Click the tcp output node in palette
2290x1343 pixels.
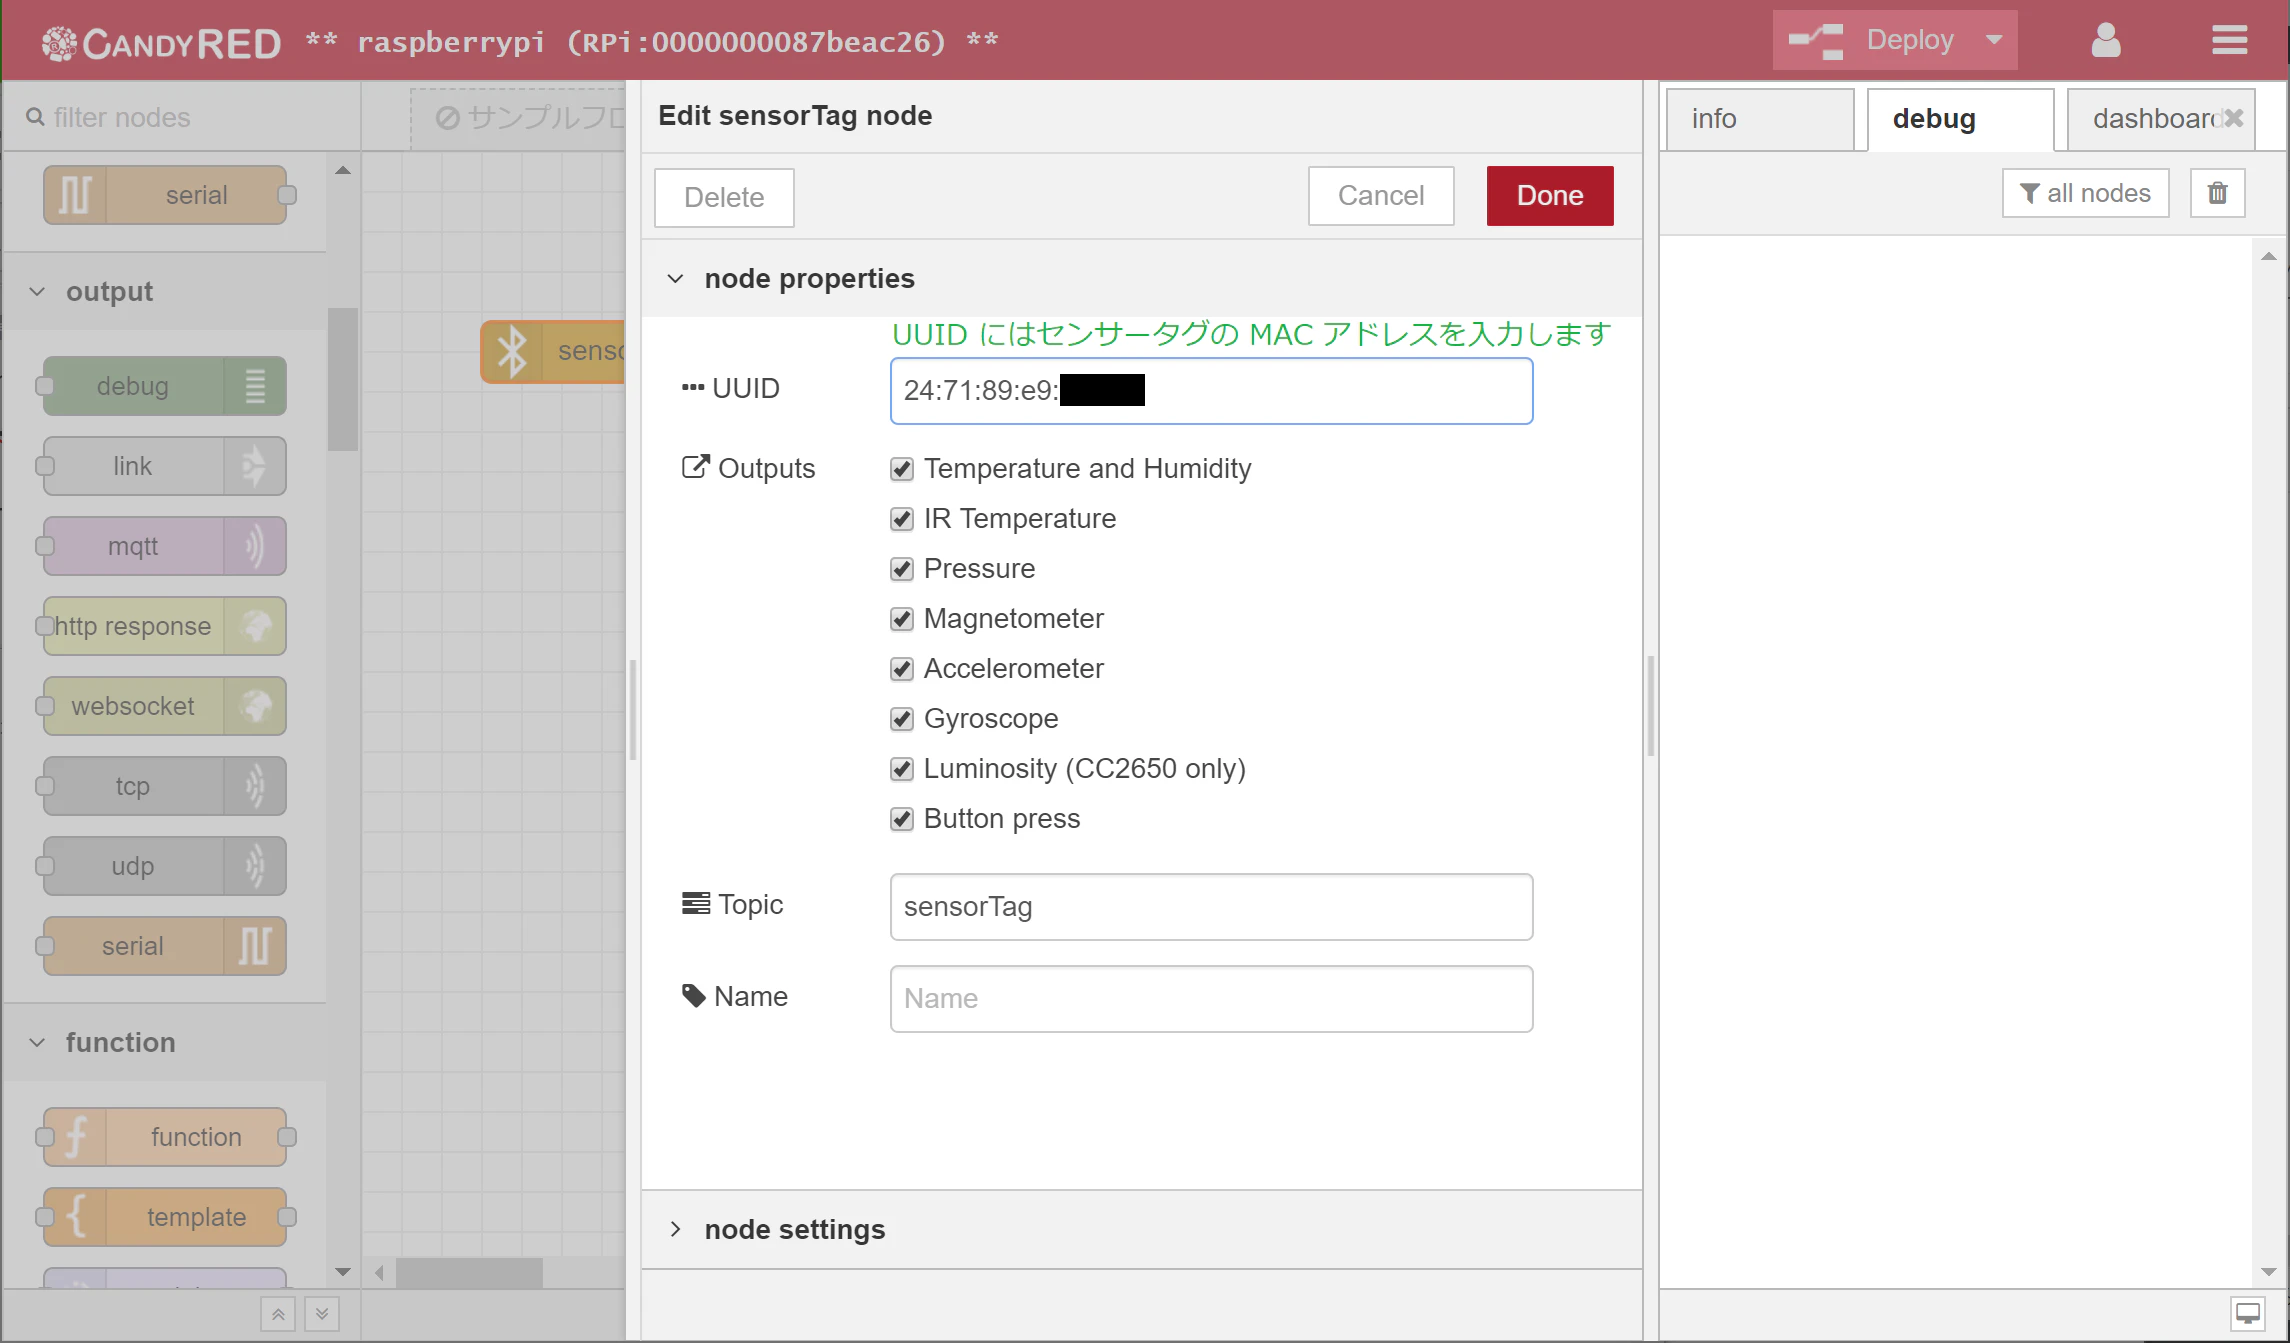(165, 786)
